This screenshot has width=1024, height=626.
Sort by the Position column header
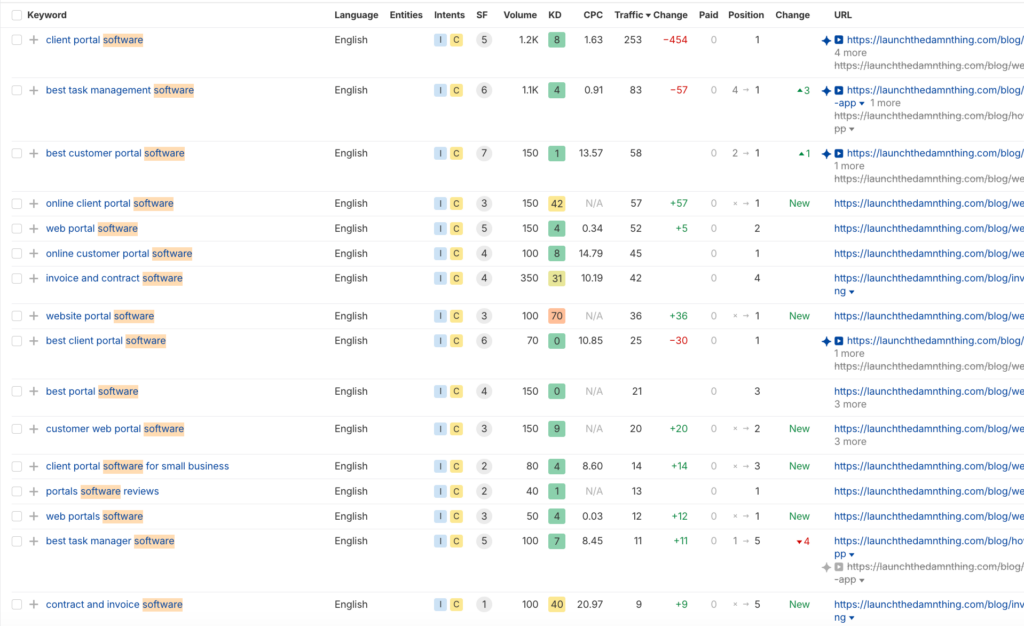click(x=746, y=15)
